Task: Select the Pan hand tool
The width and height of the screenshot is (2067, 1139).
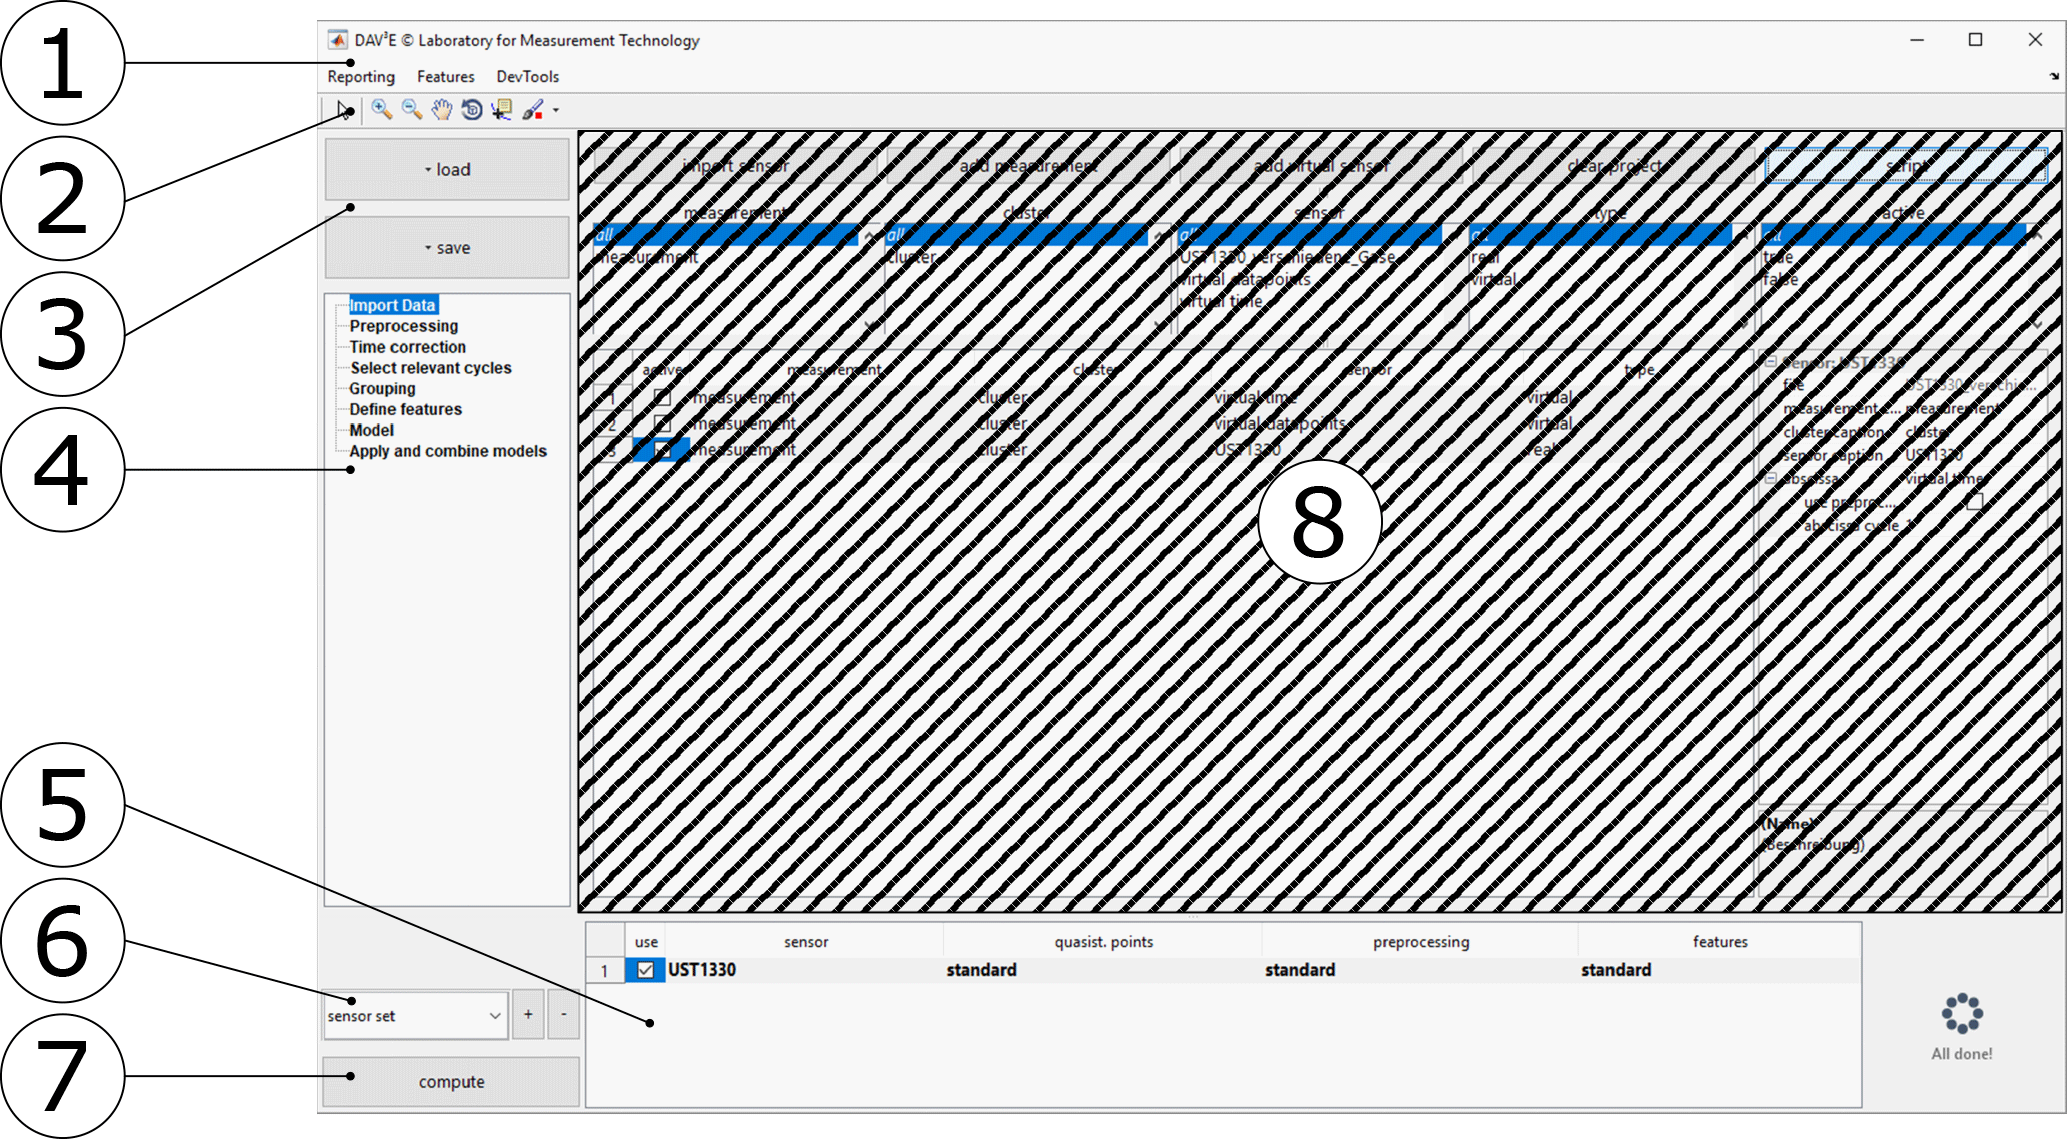Action: pos(441,110)
